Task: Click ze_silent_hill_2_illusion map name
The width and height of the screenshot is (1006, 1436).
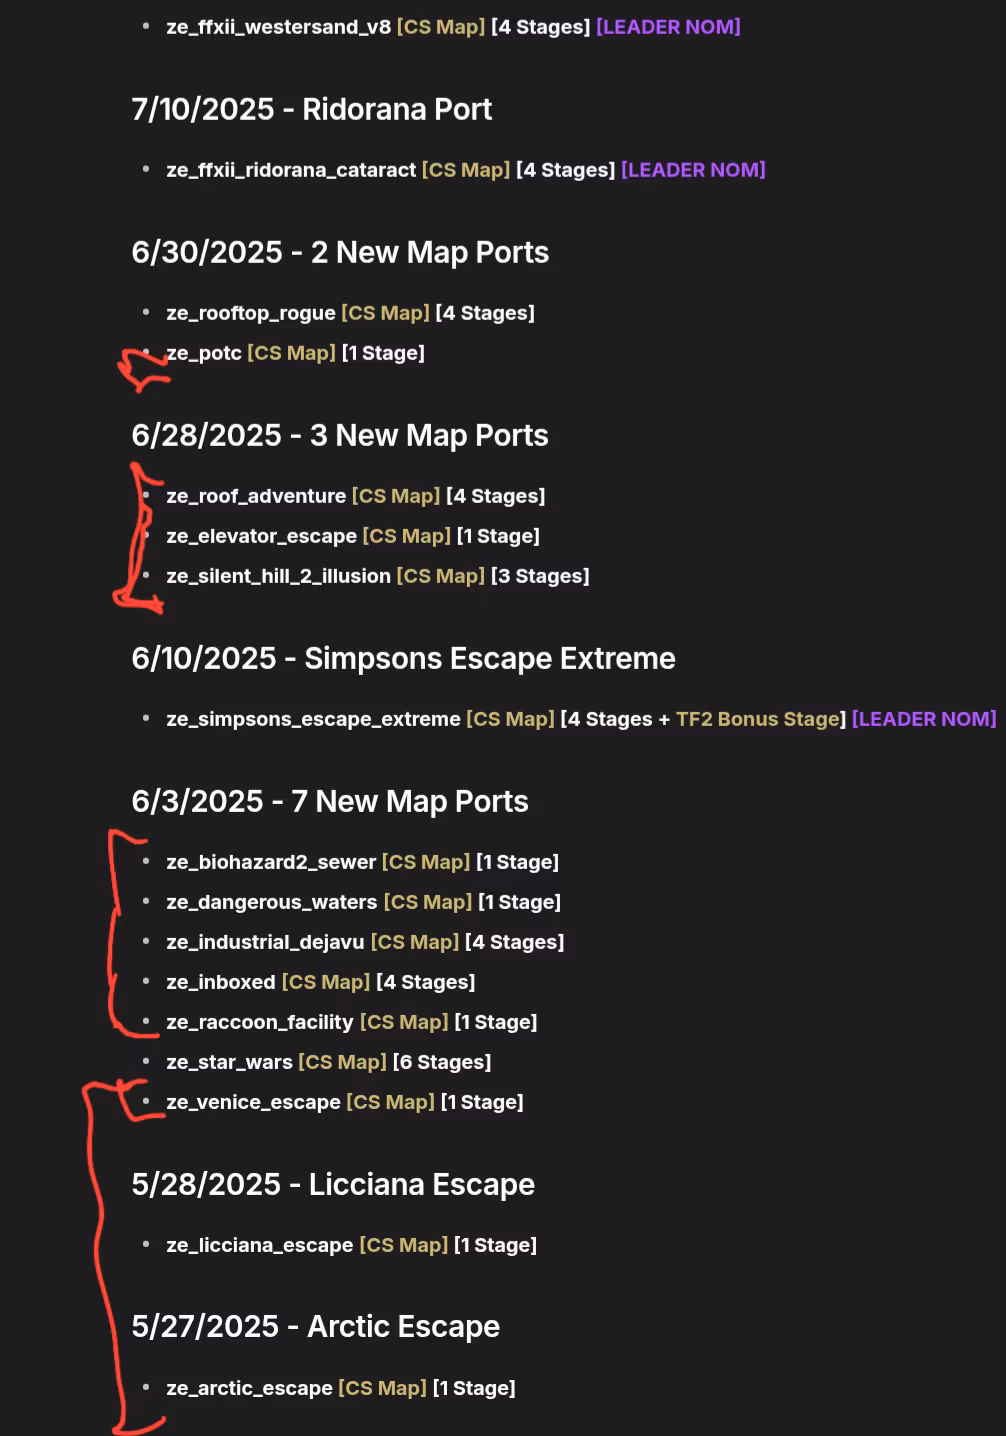Action: (278, 576)
